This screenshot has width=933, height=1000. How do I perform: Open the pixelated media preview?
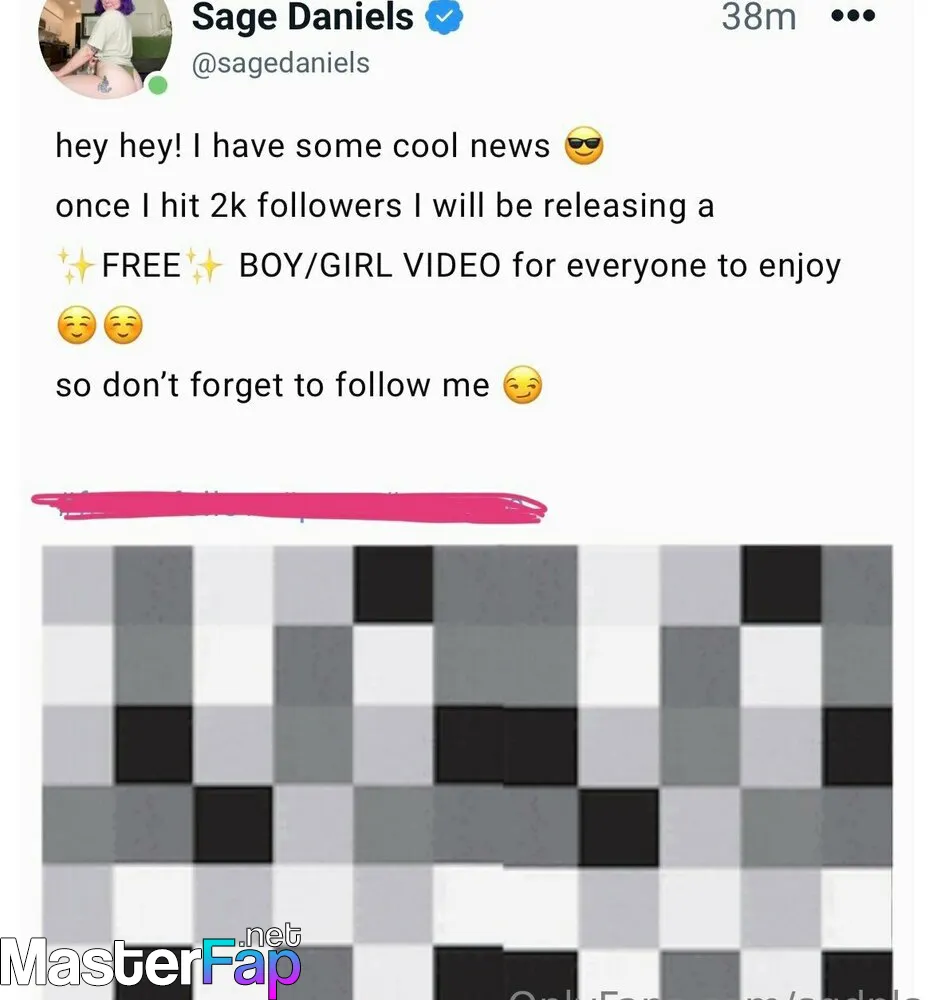coord(467,772)
